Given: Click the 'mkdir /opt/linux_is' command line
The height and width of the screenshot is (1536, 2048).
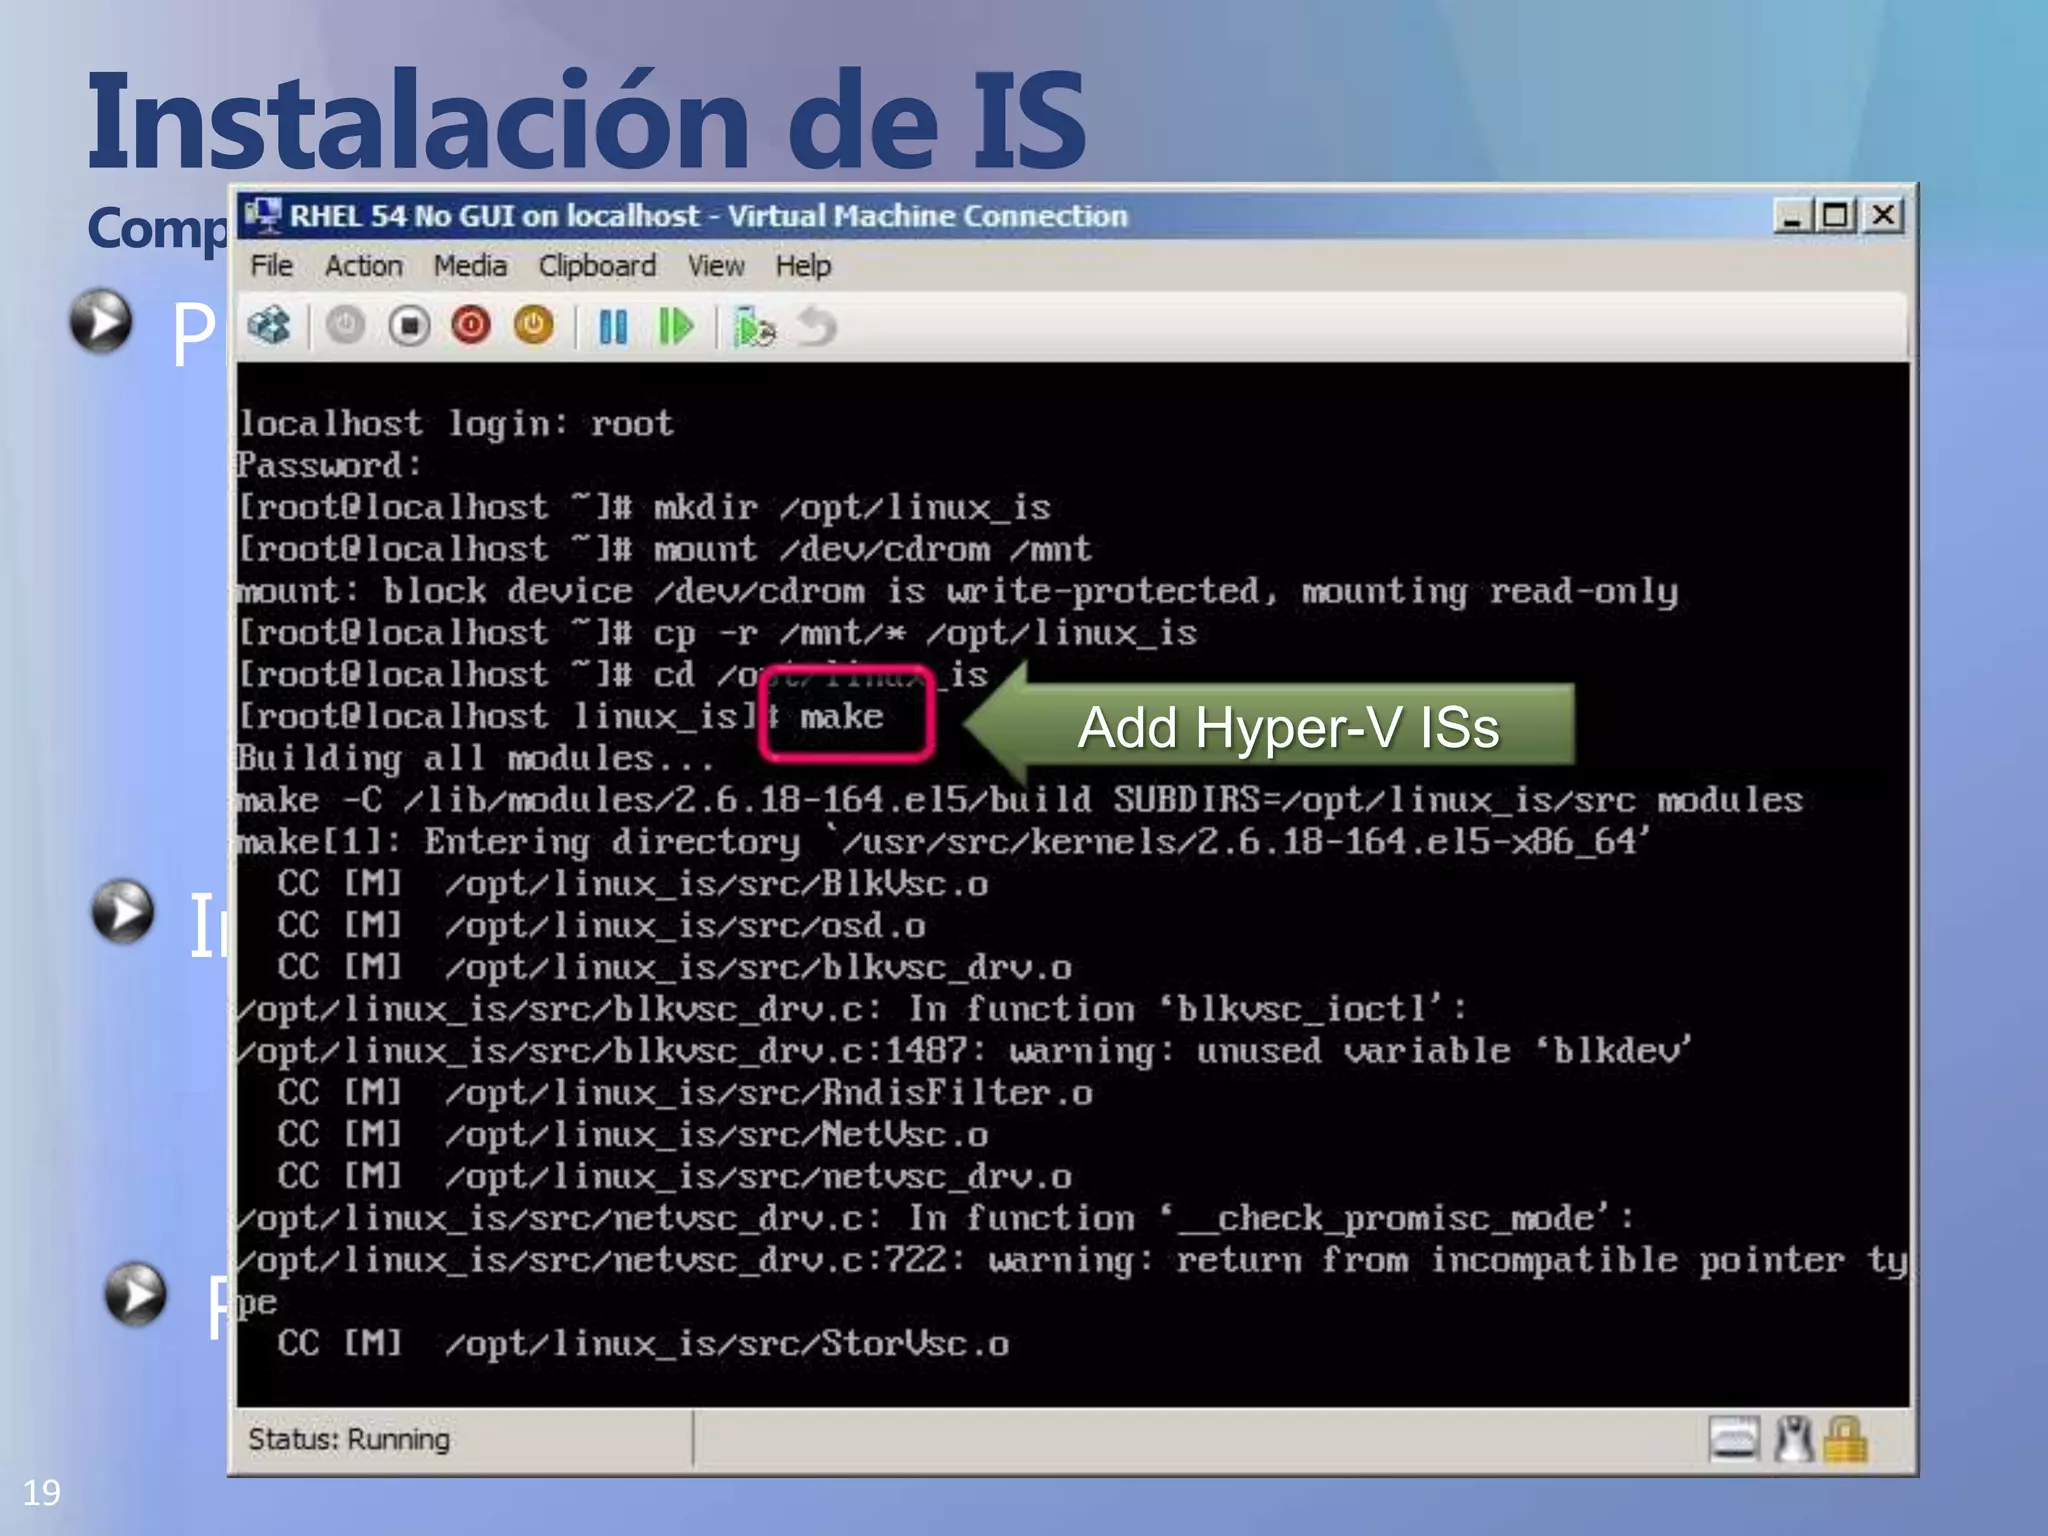Looking at the screenshot, I should [x=644, y=508].
